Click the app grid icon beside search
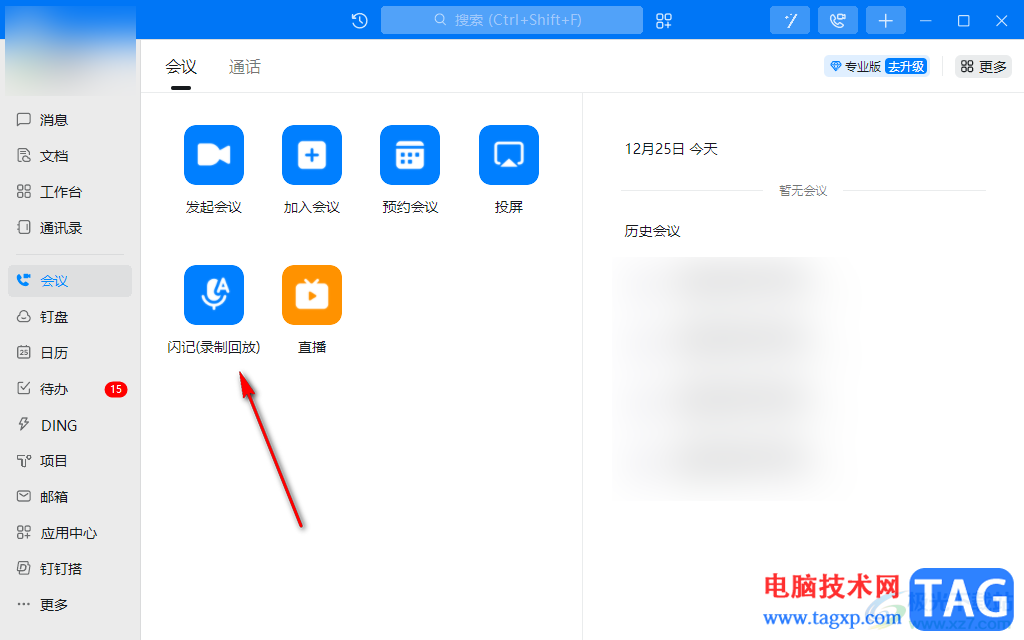The height and width of the screenshot is (640, 1024). [664, 21]
